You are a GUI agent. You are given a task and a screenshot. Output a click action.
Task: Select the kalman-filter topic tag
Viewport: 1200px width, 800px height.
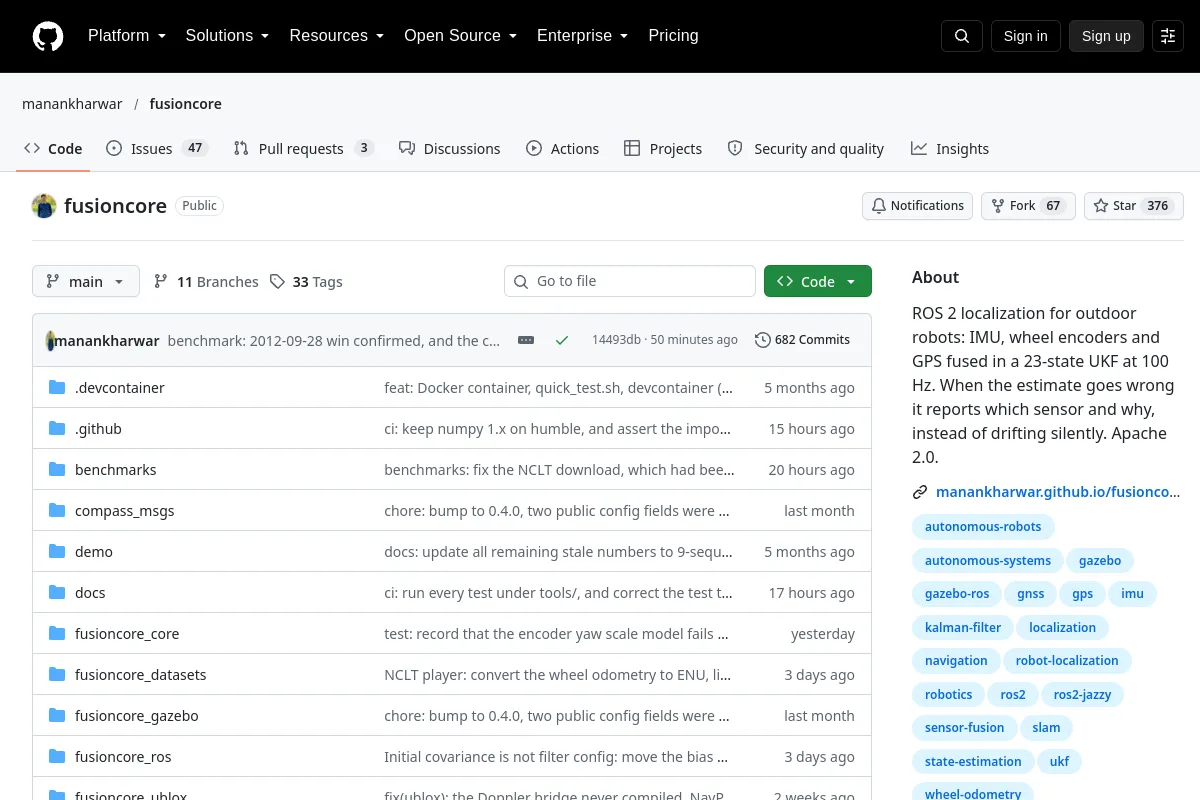[x=963, y=628]
